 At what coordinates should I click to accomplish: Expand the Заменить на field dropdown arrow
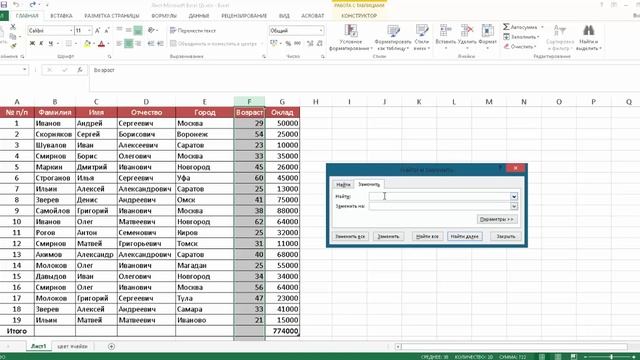click(x=514, y=207)
